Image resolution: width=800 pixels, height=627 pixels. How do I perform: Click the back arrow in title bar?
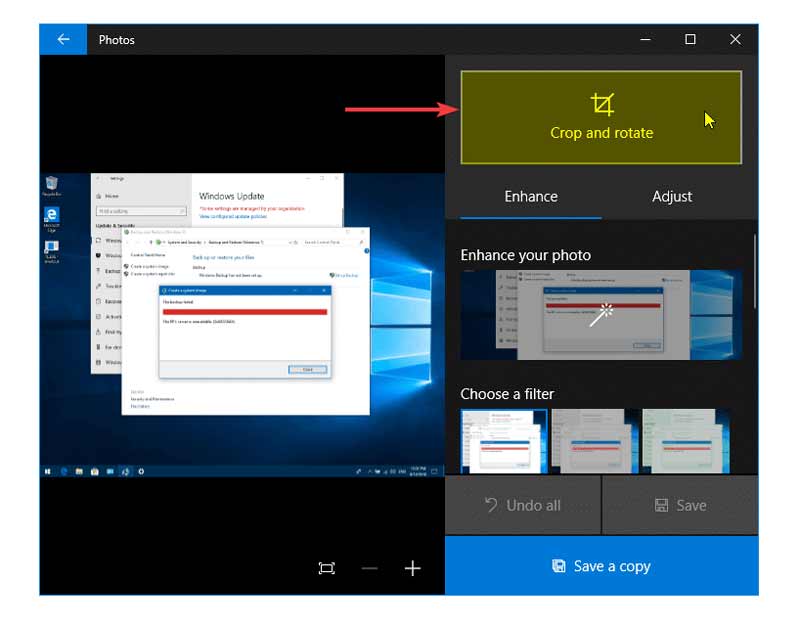63,40
